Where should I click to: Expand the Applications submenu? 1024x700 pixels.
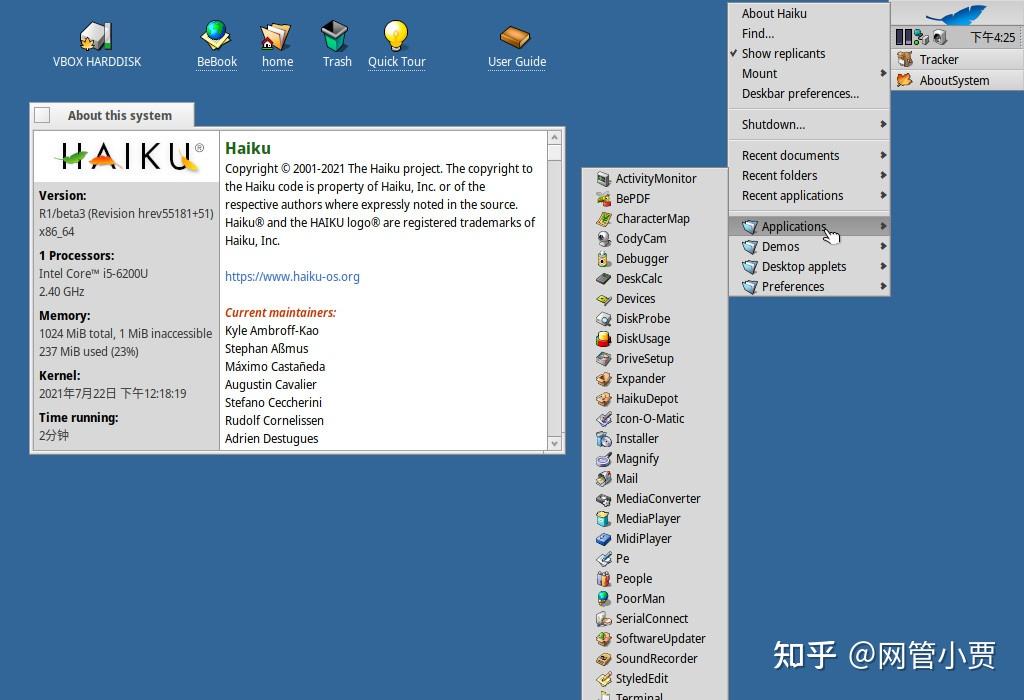click(809, 227)
